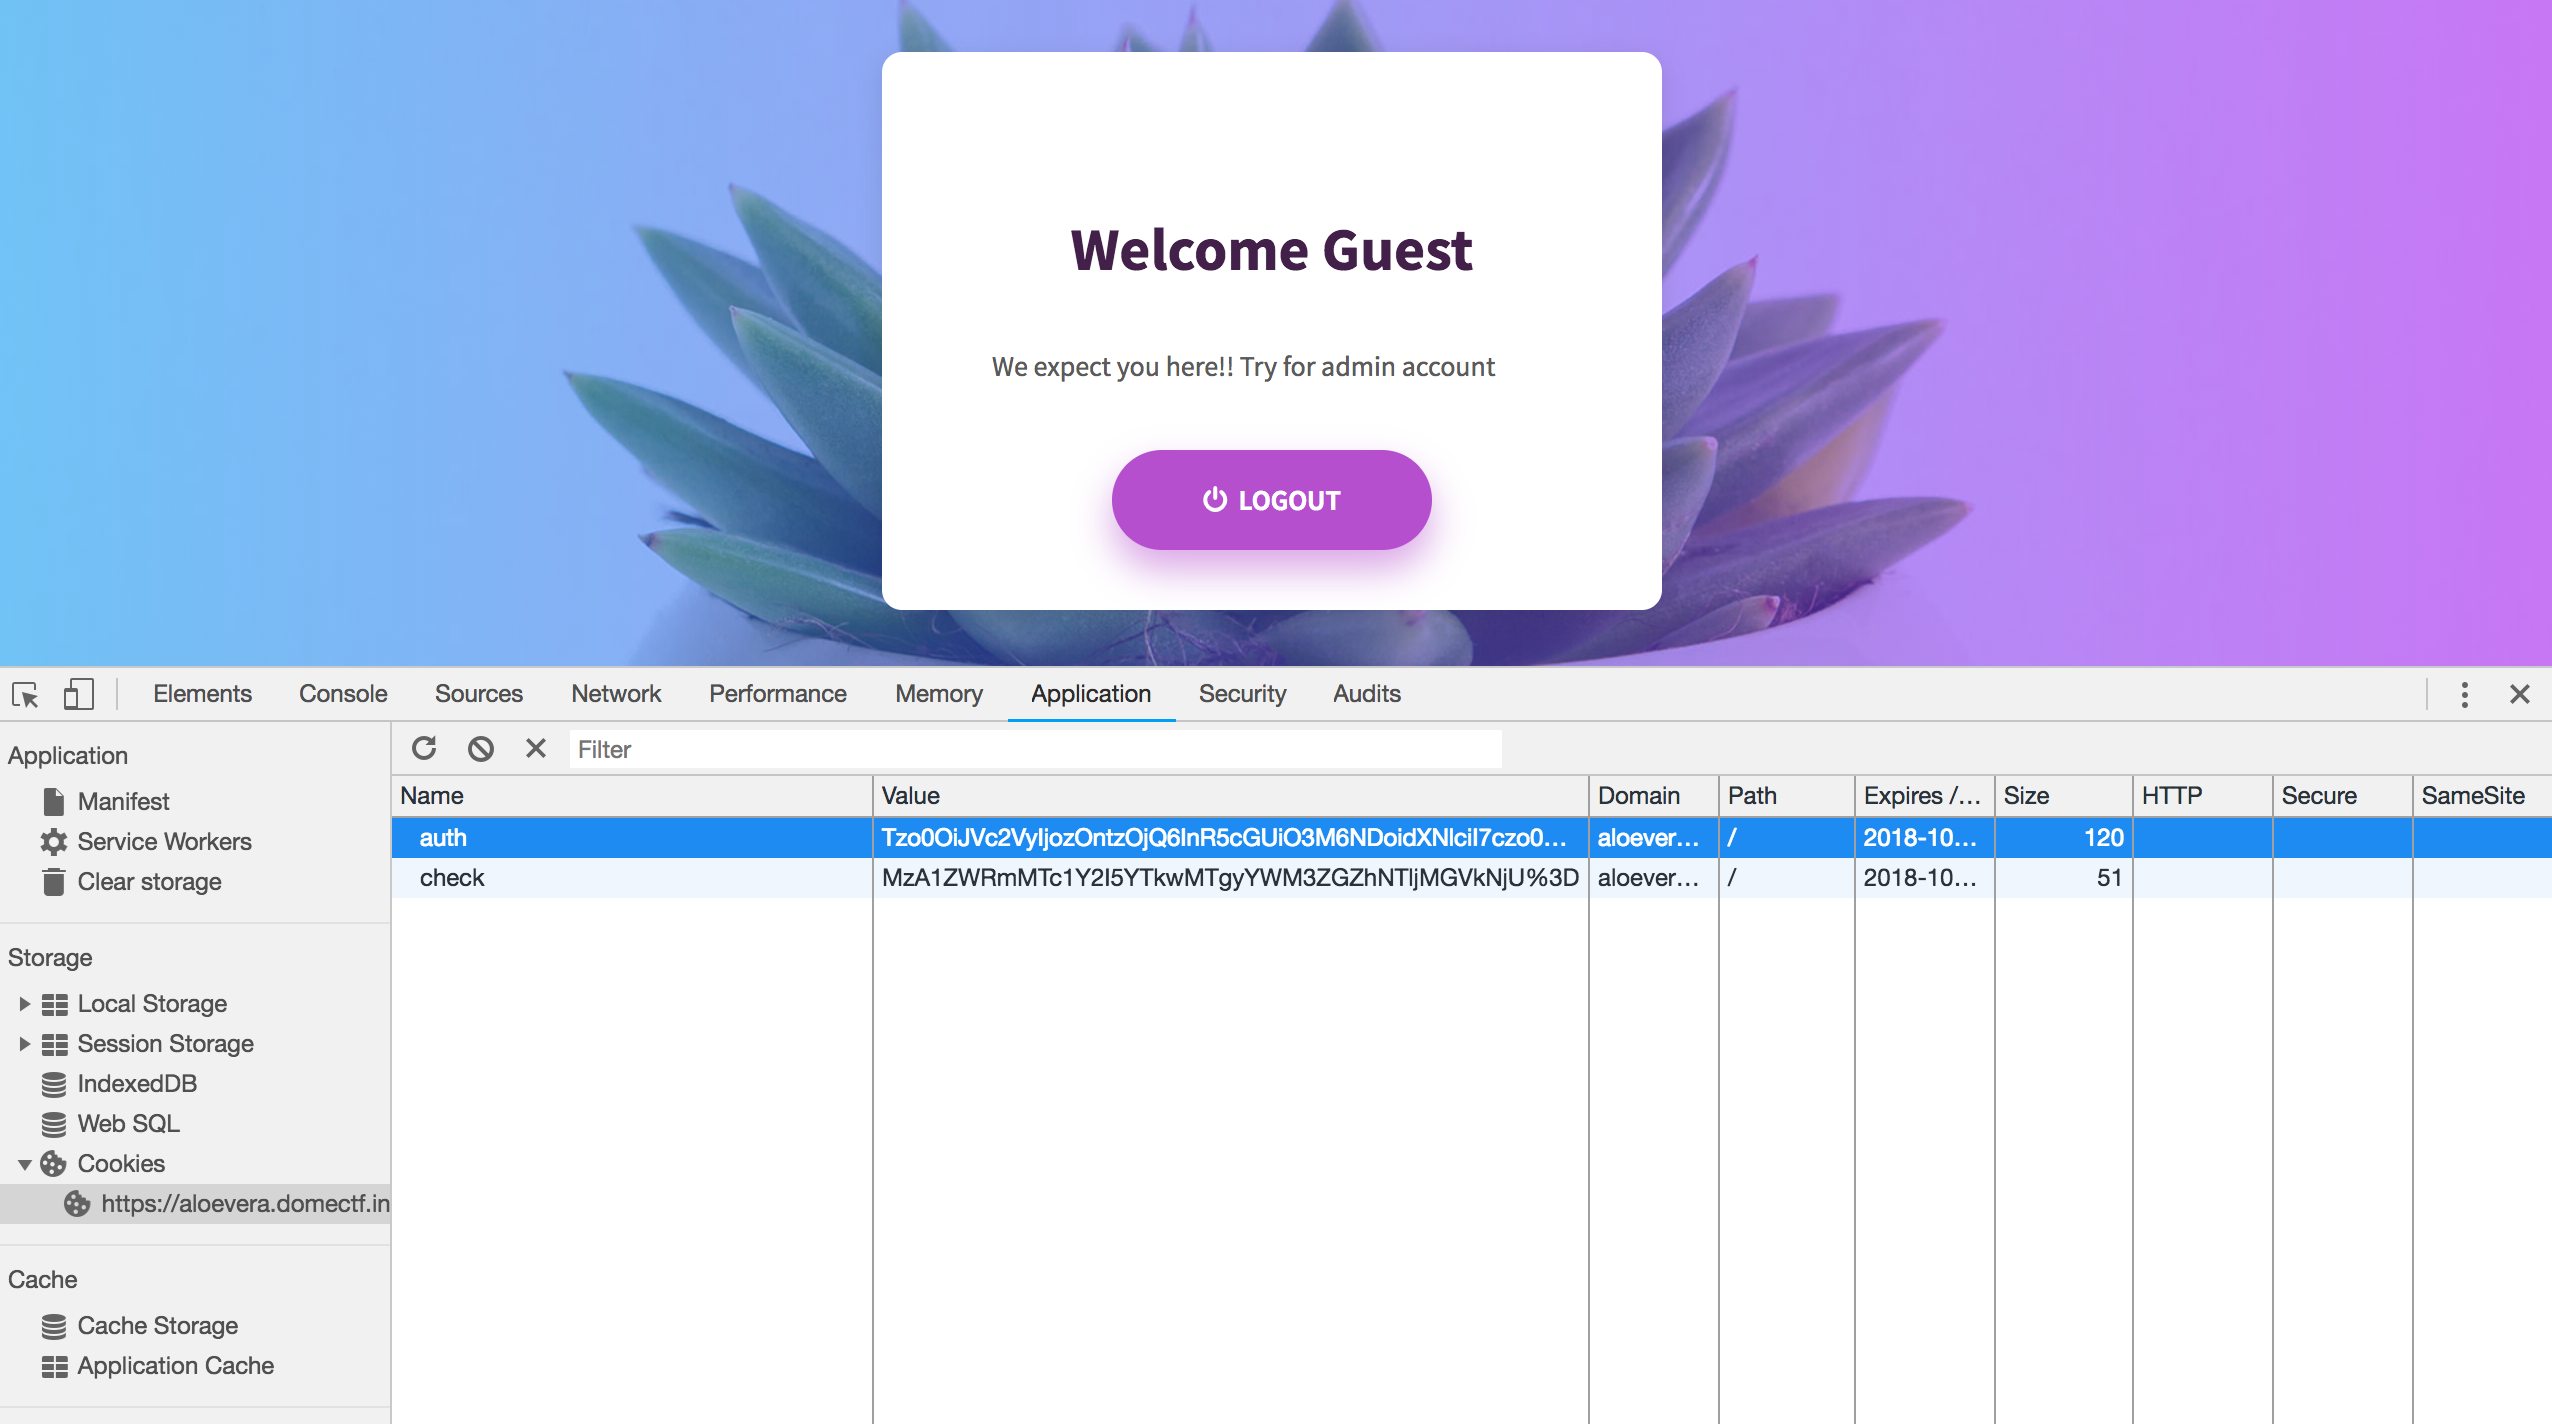Viewport: 2552px width, 1424px height.
Task: Select the check cookie row
Action: coord(452,878)
